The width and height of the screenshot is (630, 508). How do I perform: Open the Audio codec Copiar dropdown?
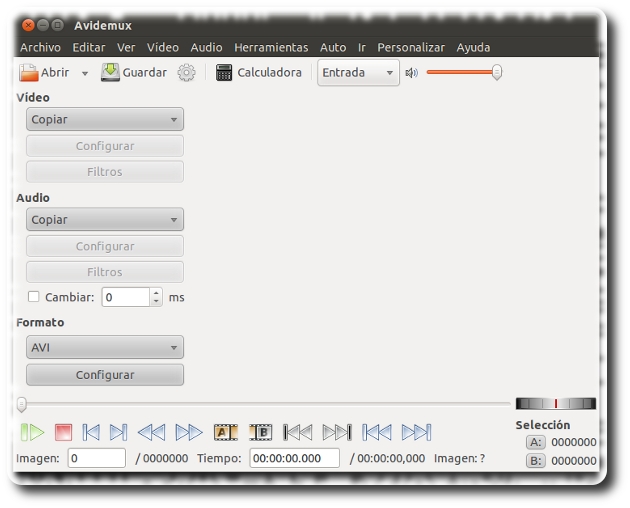(x=105, y=219)
